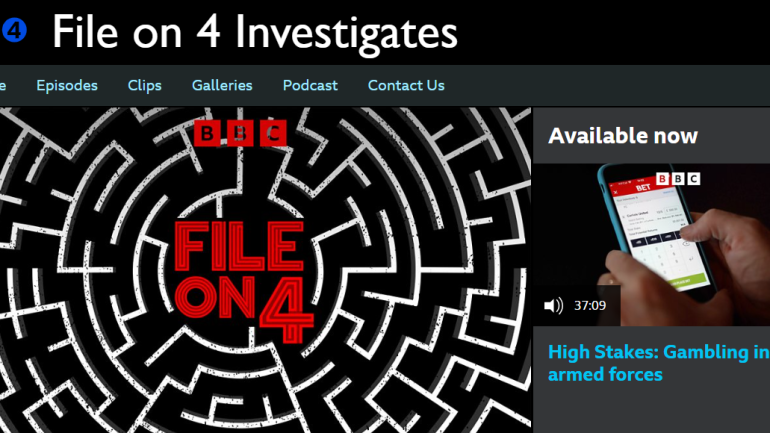The height and width of the screenshot is (433, 770).
Task: Click the File on 4 Investigates title
Action: coord(255,32)
